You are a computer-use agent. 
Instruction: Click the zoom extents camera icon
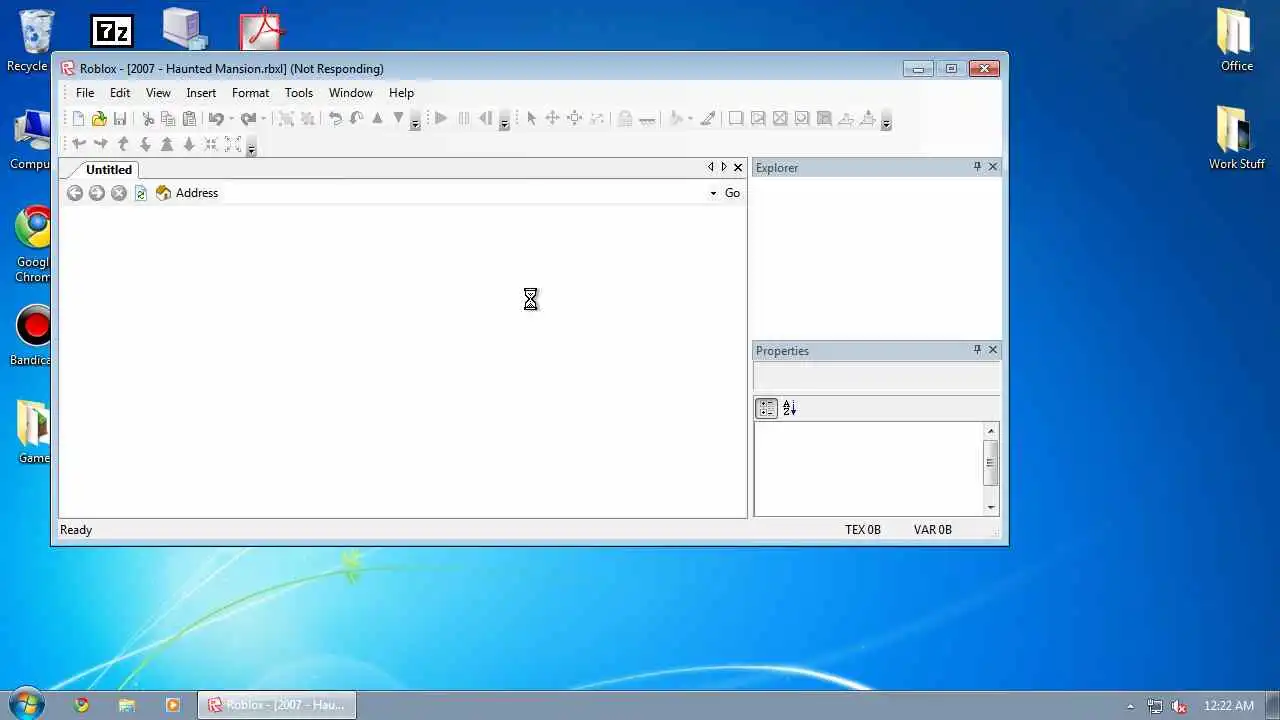pos(233,145)
